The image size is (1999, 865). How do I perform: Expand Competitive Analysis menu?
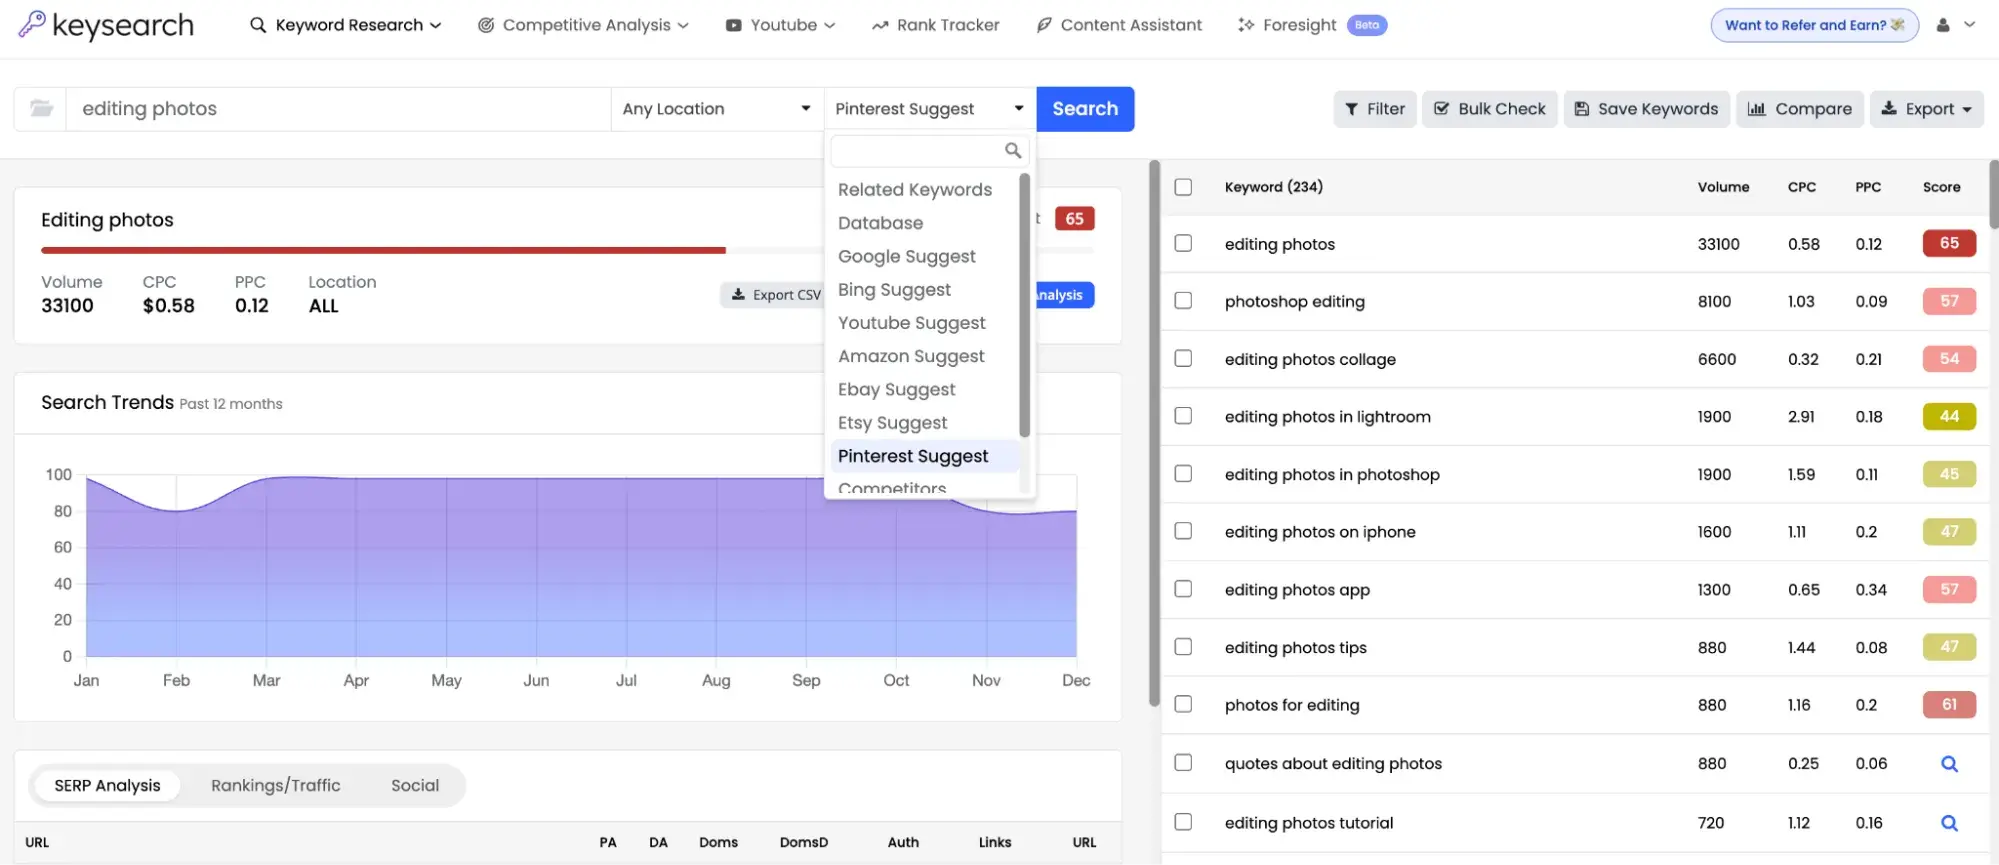click(x=583, y=25)
